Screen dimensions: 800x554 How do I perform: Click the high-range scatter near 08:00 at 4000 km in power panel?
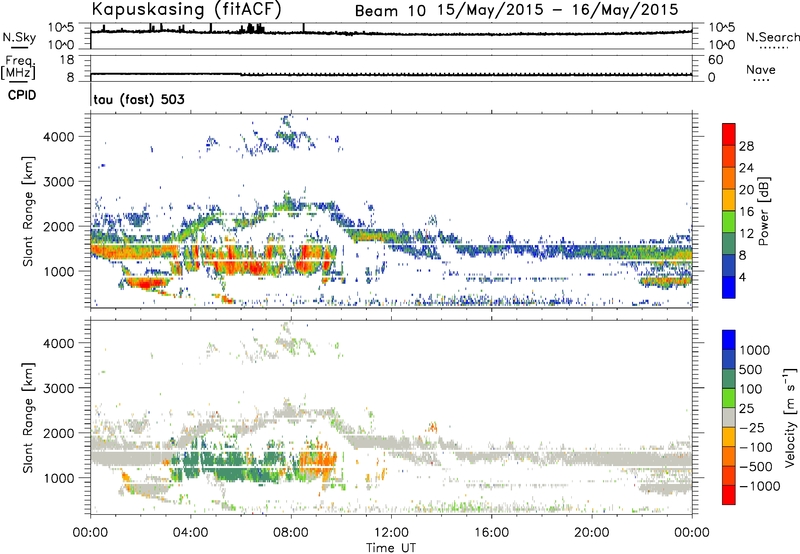click(288, 135)
